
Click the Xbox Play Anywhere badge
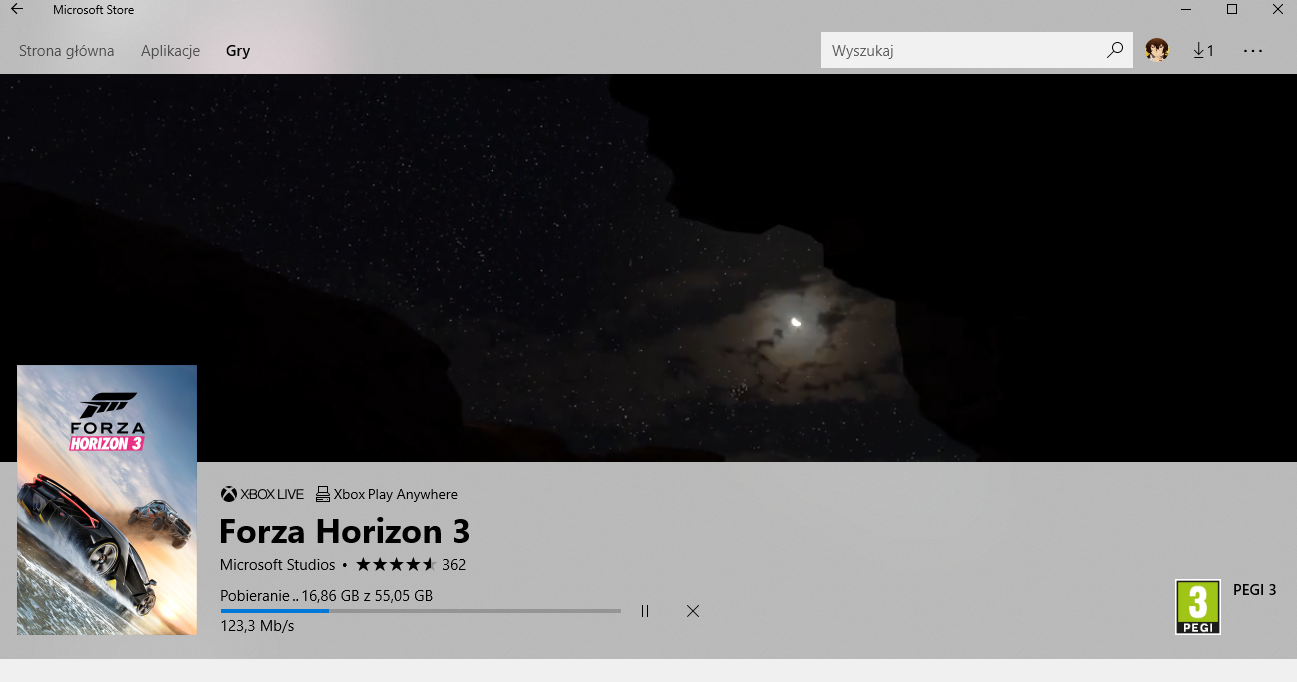pyautogui.click(x=387, y=494)
